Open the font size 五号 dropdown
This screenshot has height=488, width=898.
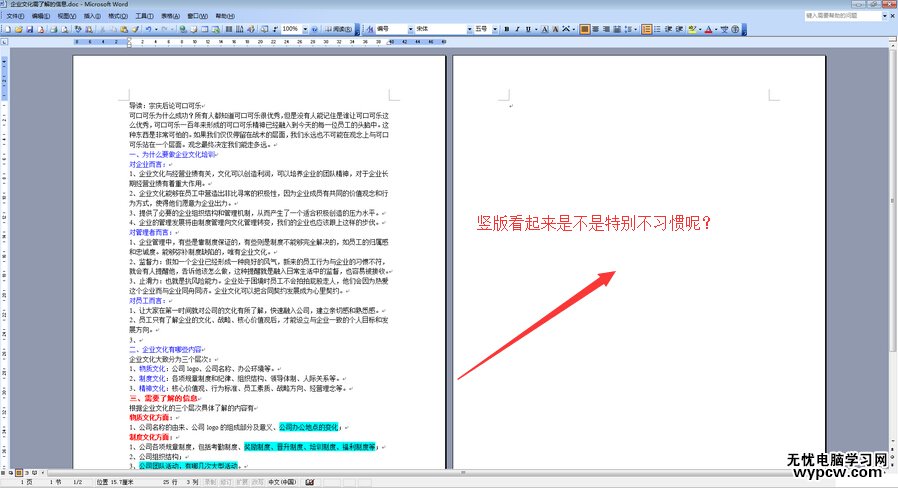pyautogui.click(x=495, y=29)
